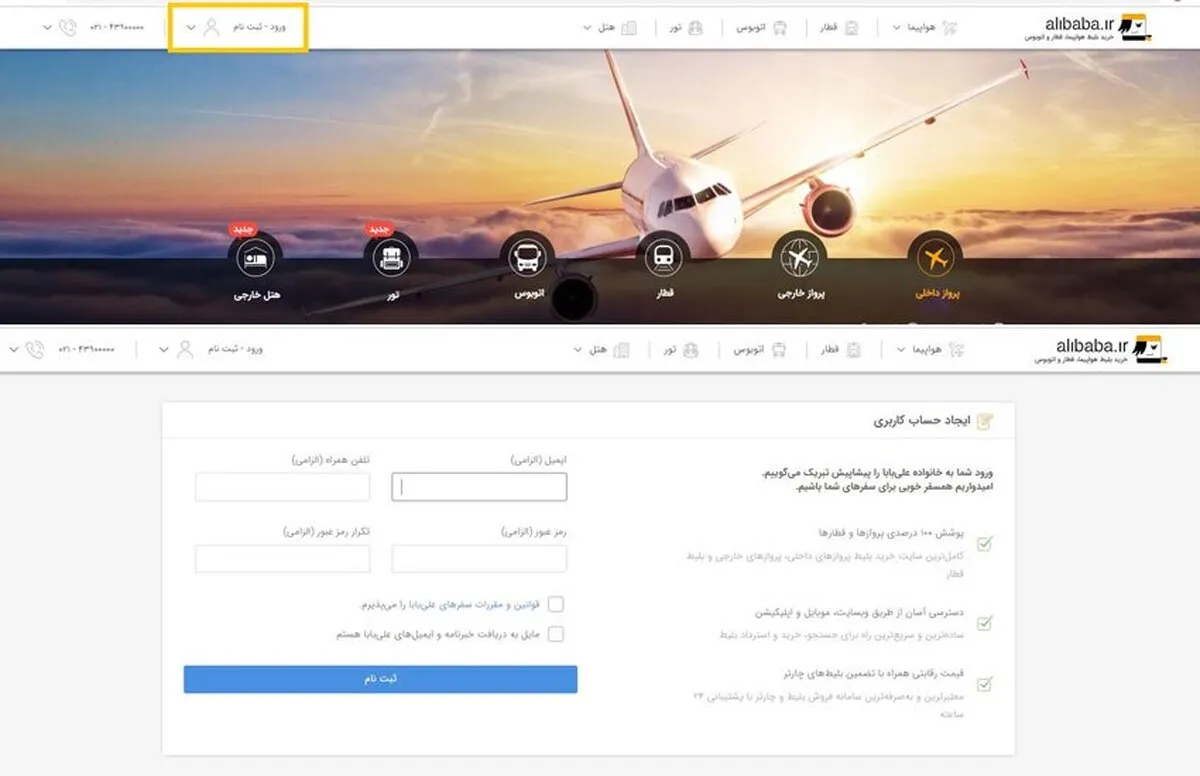This screenshot has width=1200, height=776.
Task: Click the mobile phone (تلفن همراه) field
Action: pyautogui.click(x=282, y=487)
